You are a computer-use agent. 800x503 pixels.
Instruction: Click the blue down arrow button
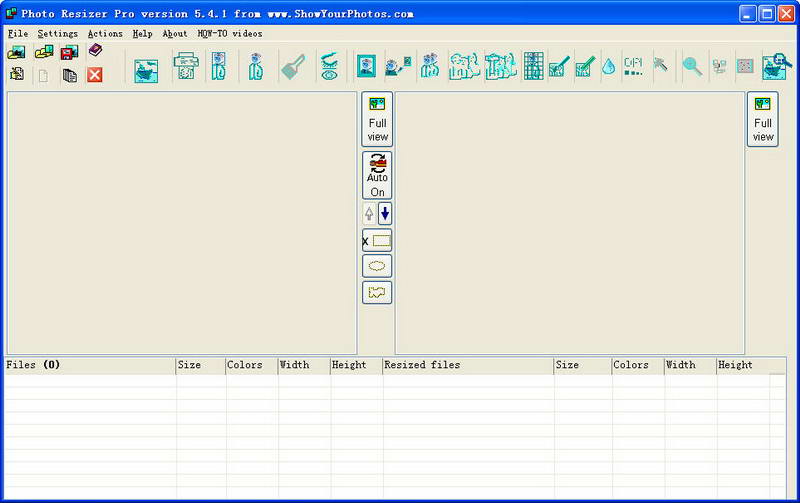[385, 213]
